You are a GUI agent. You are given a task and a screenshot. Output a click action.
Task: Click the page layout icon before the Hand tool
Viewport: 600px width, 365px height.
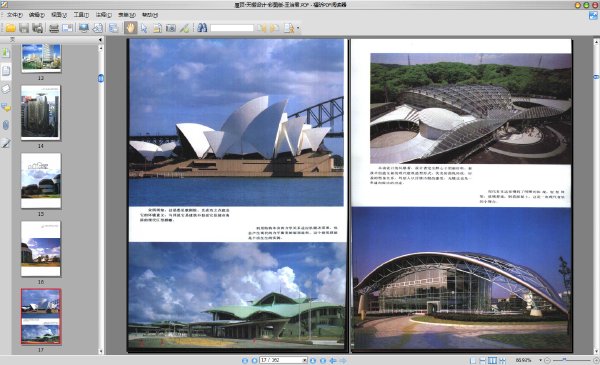(114, 28)
